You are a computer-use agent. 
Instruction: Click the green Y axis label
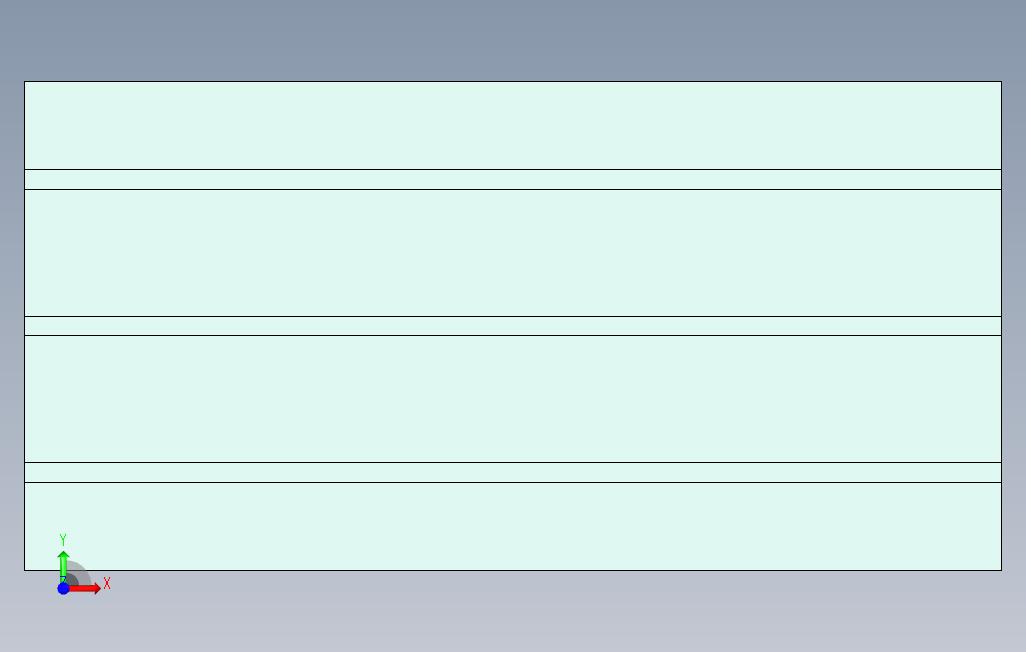(x=63, y=540)
